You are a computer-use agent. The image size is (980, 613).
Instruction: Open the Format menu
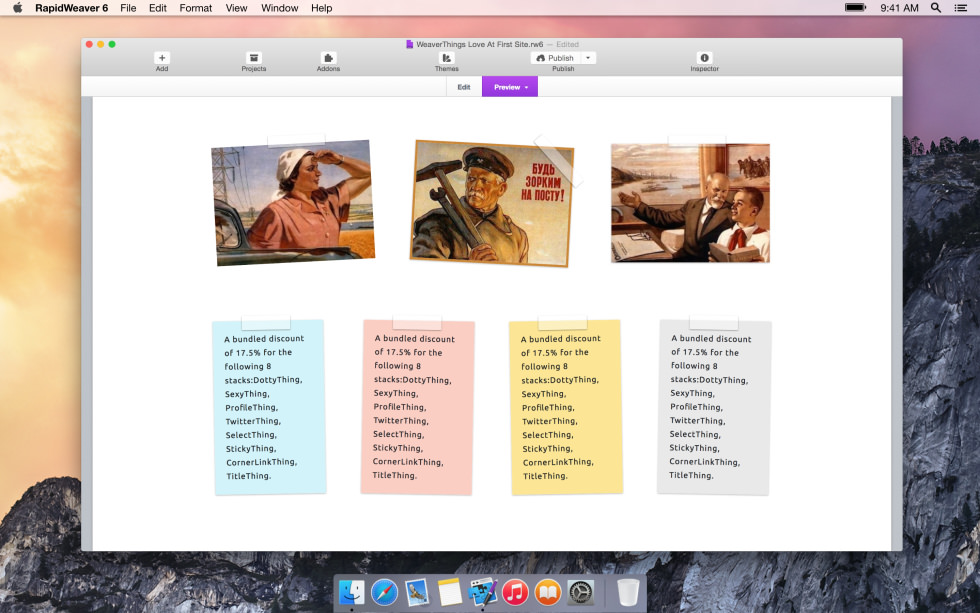[x=196, y=8]
